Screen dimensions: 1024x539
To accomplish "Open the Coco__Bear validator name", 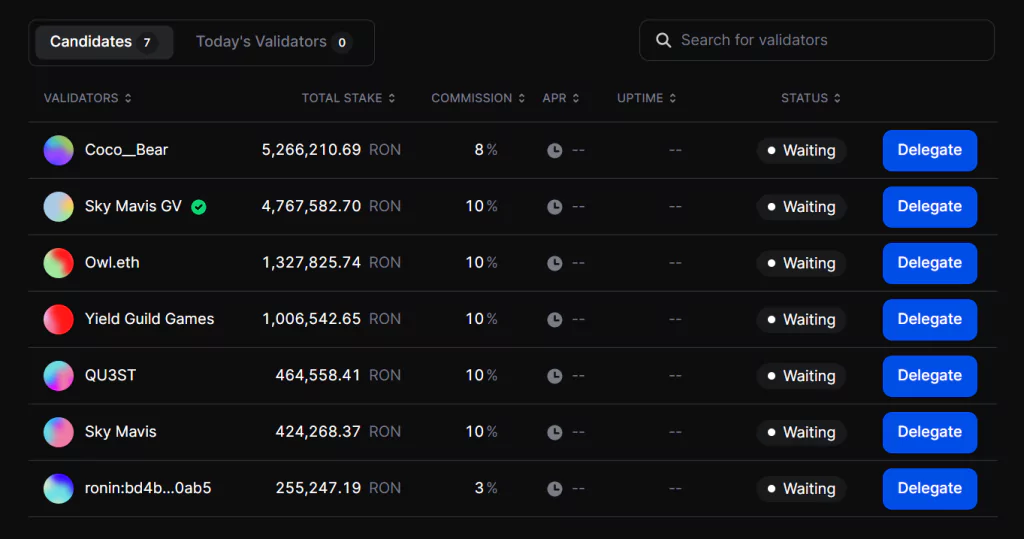I will 126,150.
